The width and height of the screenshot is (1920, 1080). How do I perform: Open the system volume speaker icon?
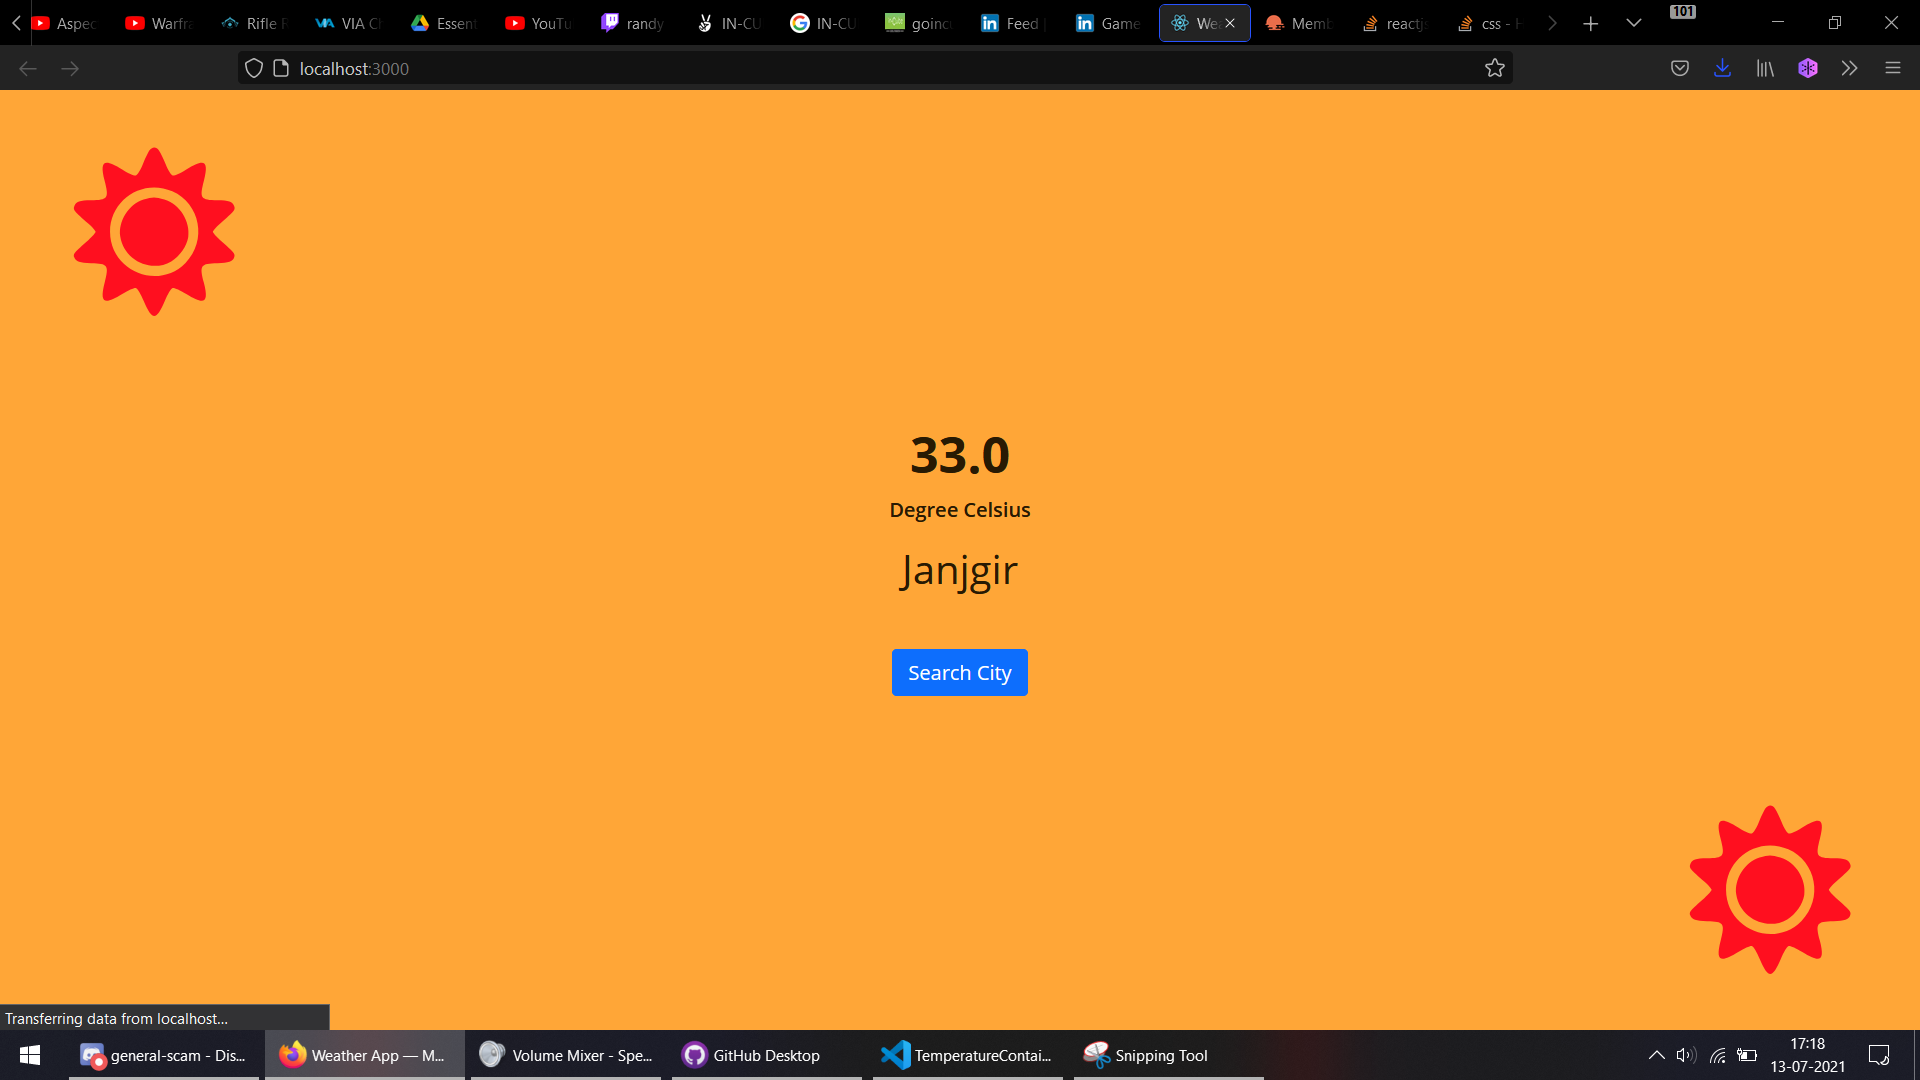[x=1686, y=1055]
